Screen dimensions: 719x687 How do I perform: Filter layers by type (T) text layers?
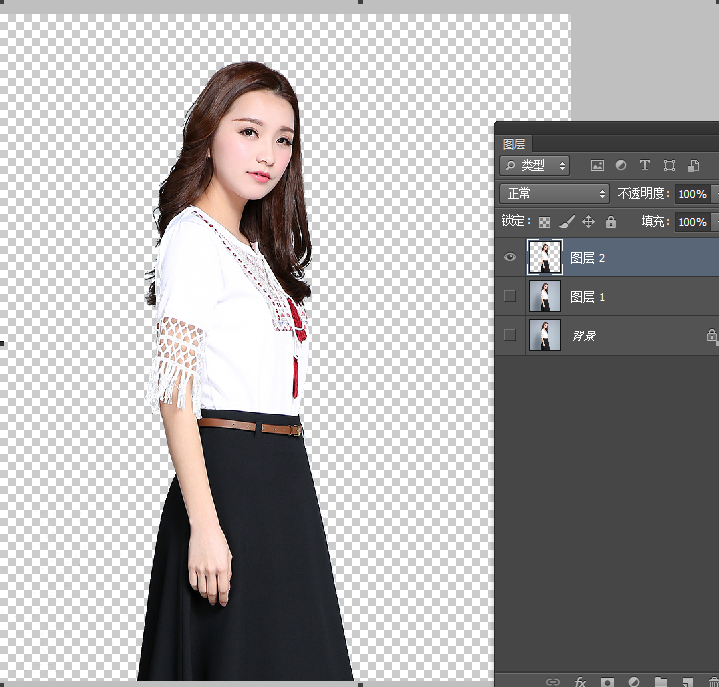[x=644, y=166]
